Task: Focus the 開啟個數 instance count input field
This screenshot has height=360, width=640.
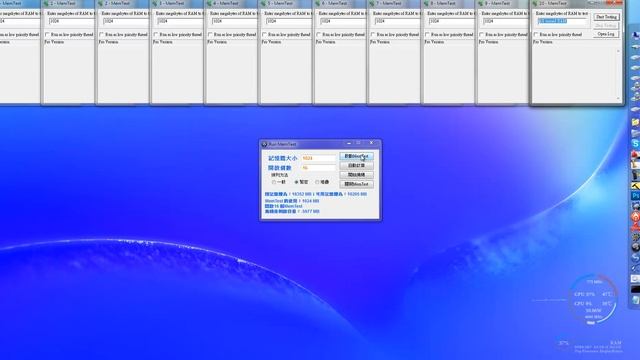Action: point(318,168)
